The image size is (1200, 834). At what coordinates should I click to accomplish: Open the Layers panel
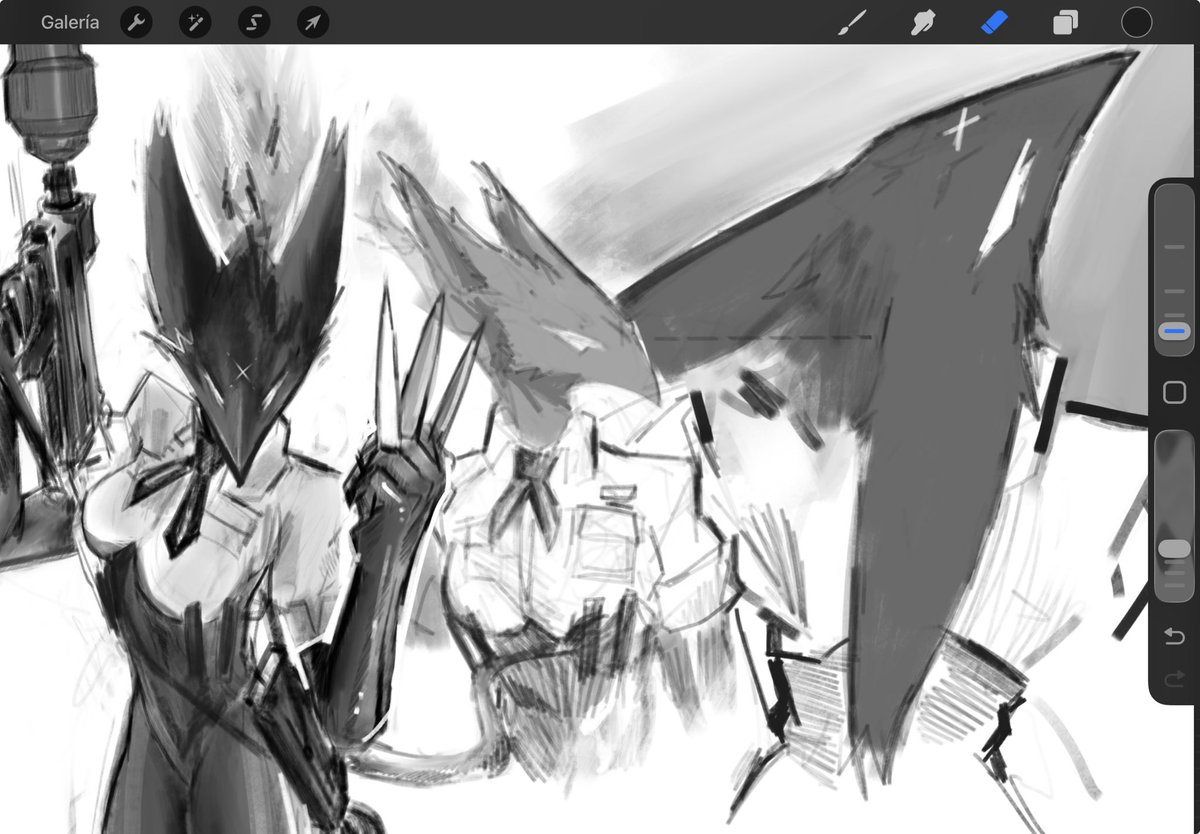coord(1065,22)
